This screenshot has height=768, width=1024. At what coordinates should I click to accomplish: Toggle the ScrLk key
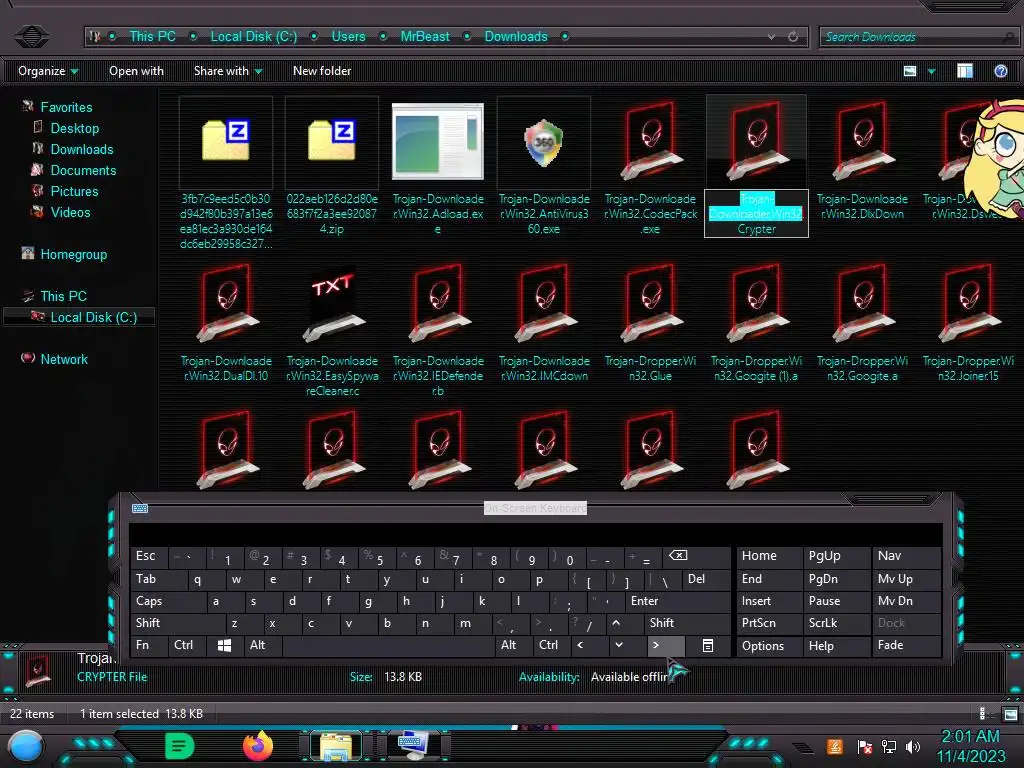coord(836,623)
